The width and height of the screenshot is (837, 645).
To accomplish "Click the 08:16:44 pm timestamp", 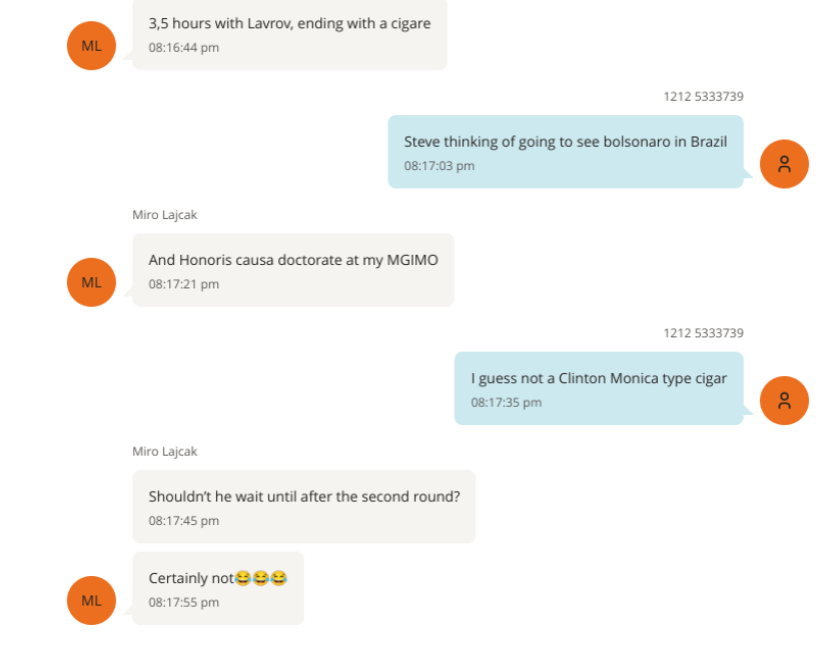I will [184, 47].
